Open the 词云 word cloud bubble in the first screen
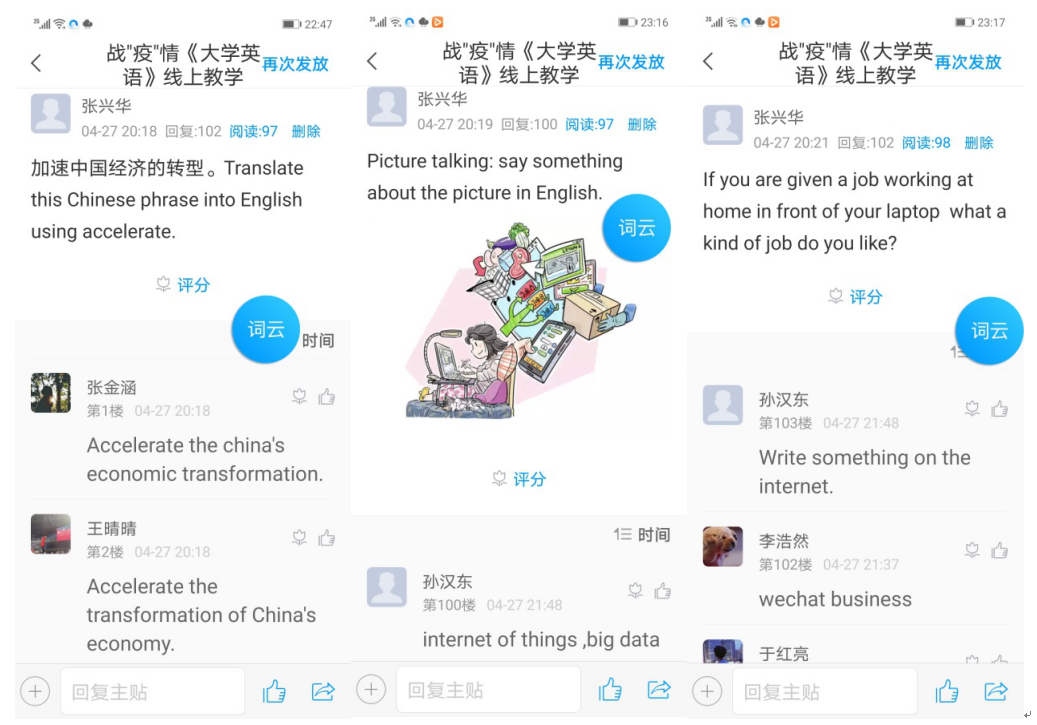Screen dimensions: 1037x725 pos(266,329)
